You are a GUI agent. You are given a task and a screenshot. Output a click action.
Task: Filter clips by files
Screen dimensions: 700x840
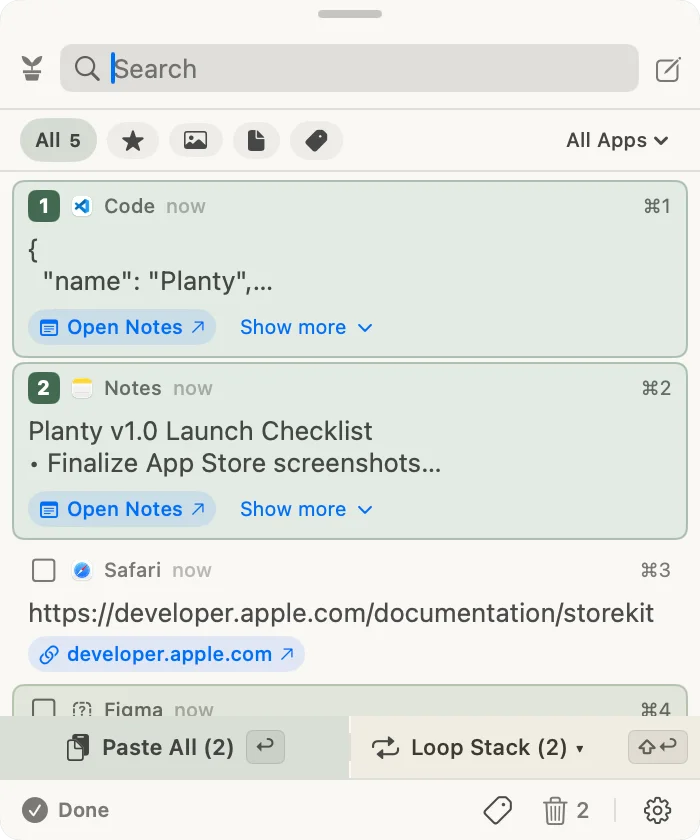click(257, 141)
